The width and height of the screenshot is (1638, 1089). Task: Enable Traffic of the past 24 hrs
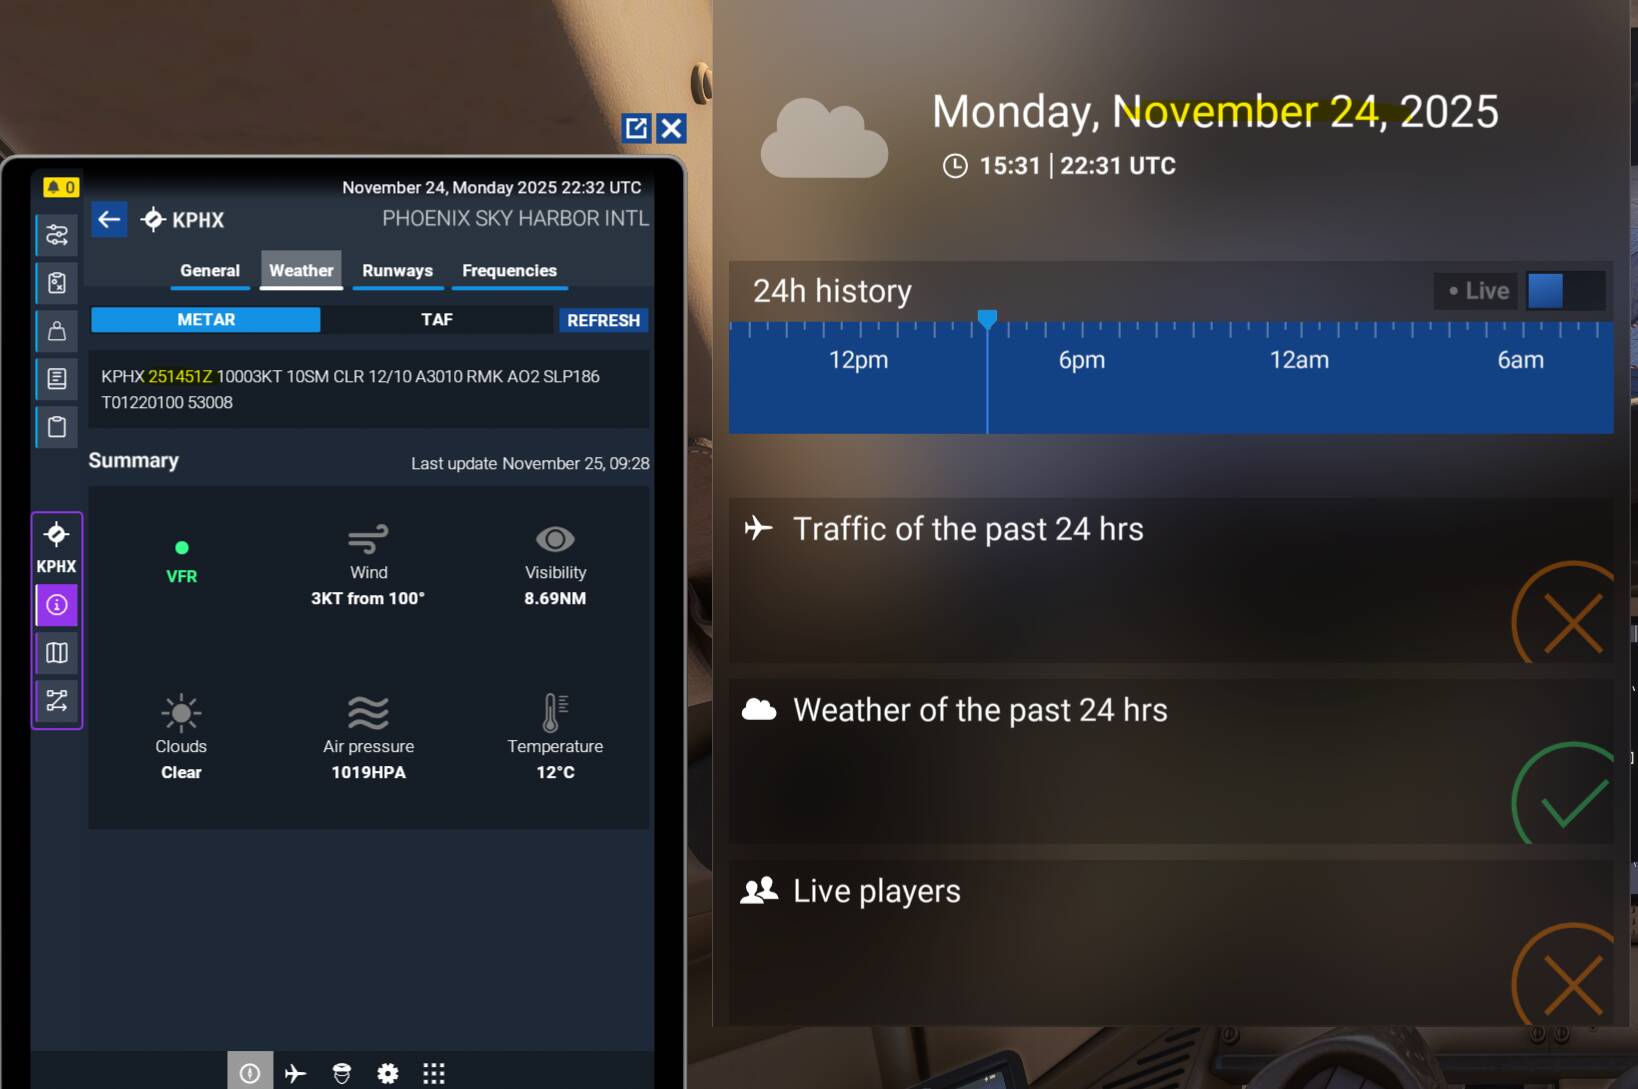[x=1571, y=620]
